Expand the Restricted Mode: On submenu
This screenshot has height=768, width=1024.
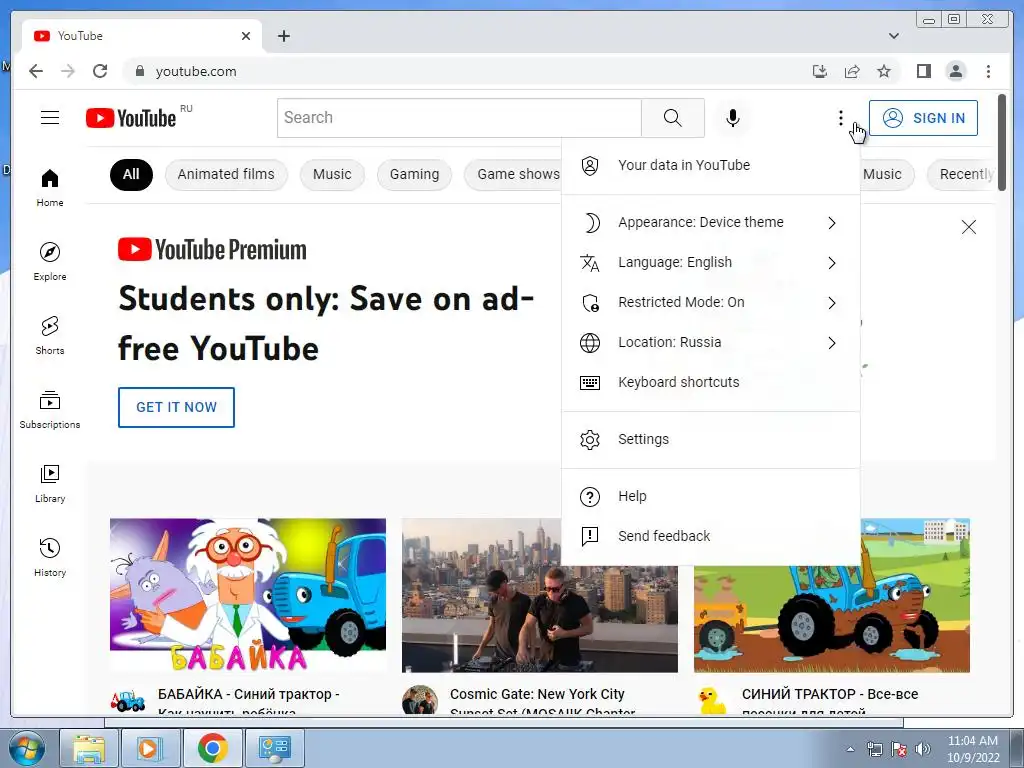pyautogui.click(x=711, y=302)
